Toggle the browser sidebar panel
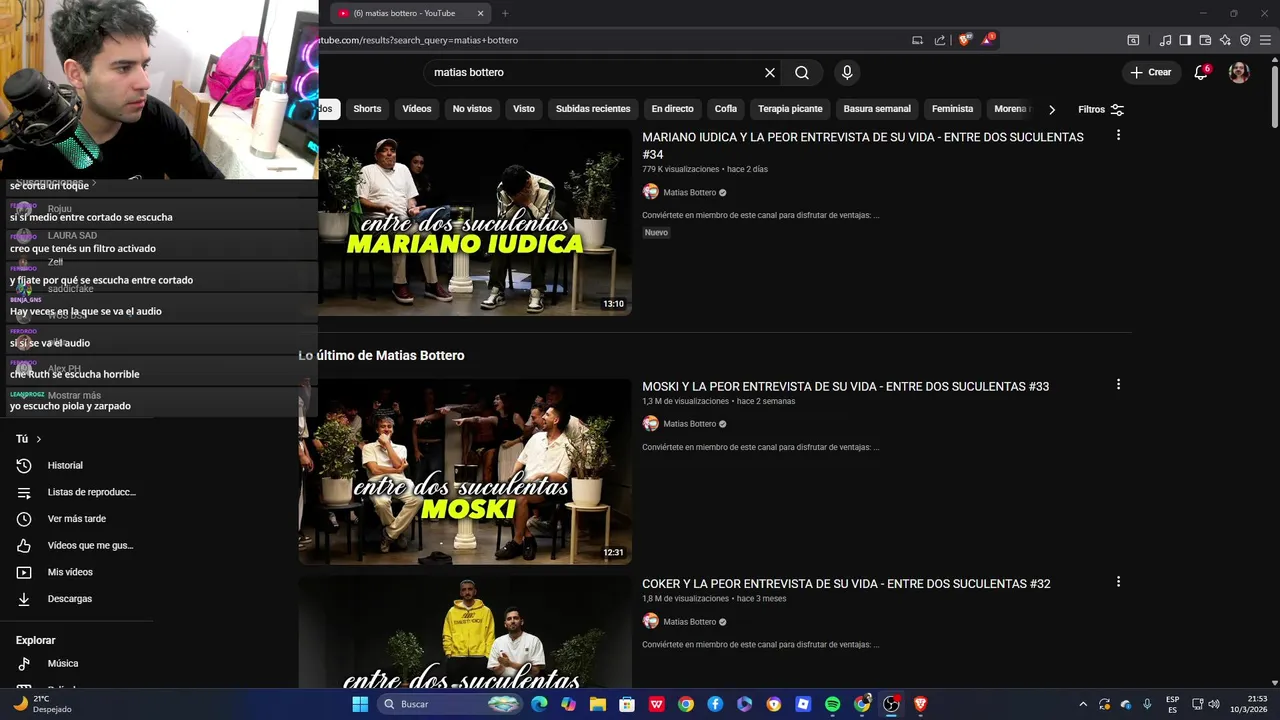This screenshot has width=1280, height=720. [x=1185, y=40]
